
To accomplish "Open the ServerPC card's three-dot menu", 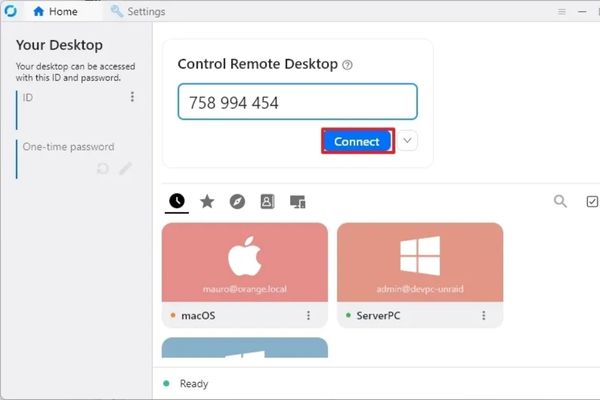I will click(x=484, y=315).
